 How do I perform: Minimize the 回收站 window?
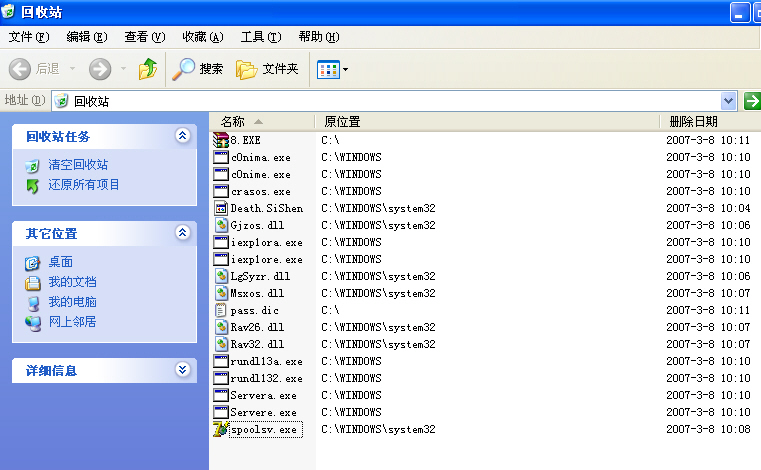point(739,13)
